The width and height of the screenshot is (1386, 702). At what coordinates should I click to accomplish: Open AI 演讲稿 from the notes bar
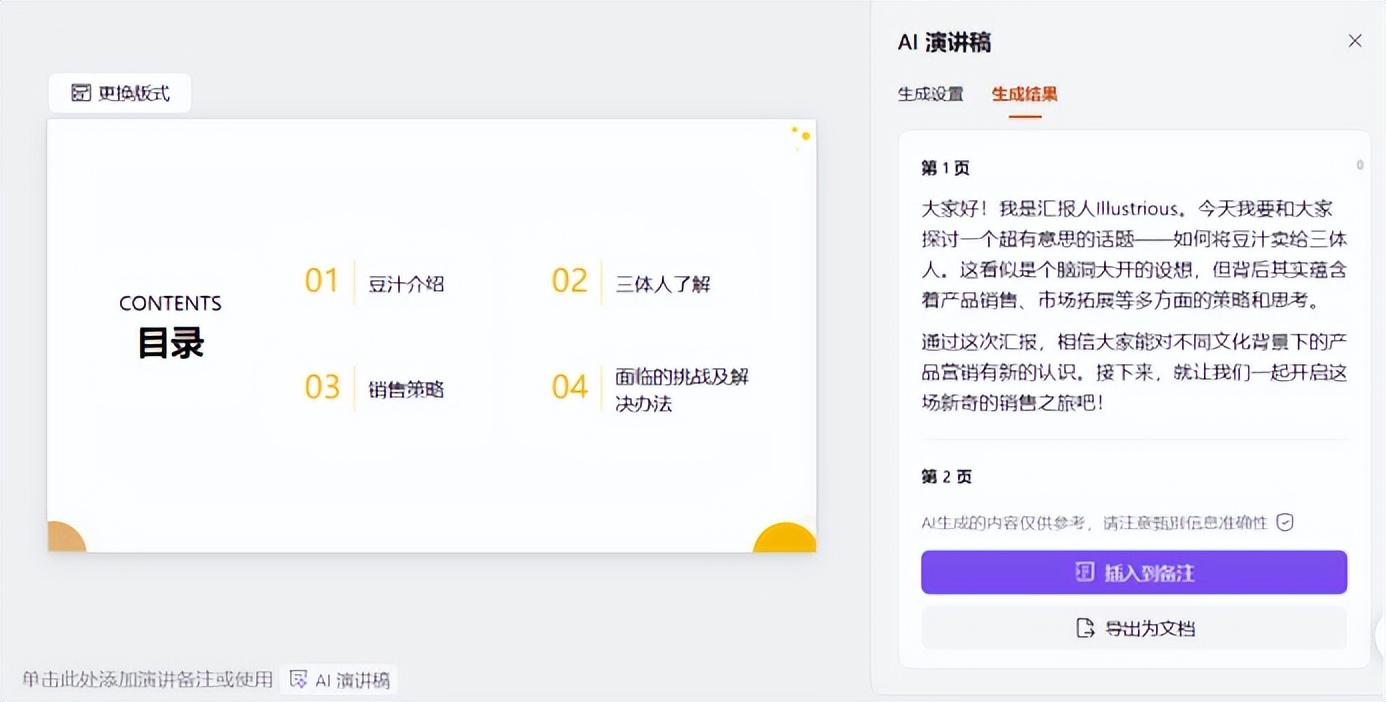point(340,680)
